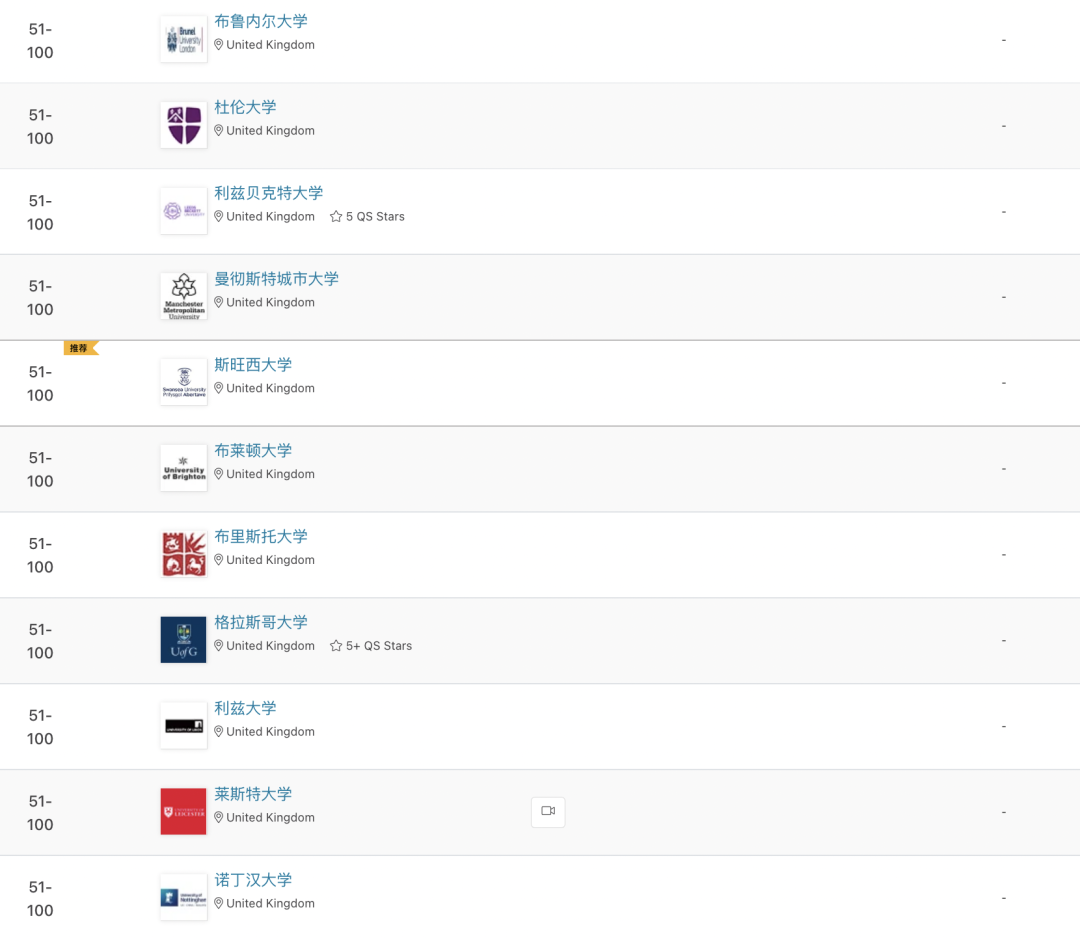1080x938 pixels.
Task: Open the 斯旺西大学 university link
Action: tap(253, 365)
